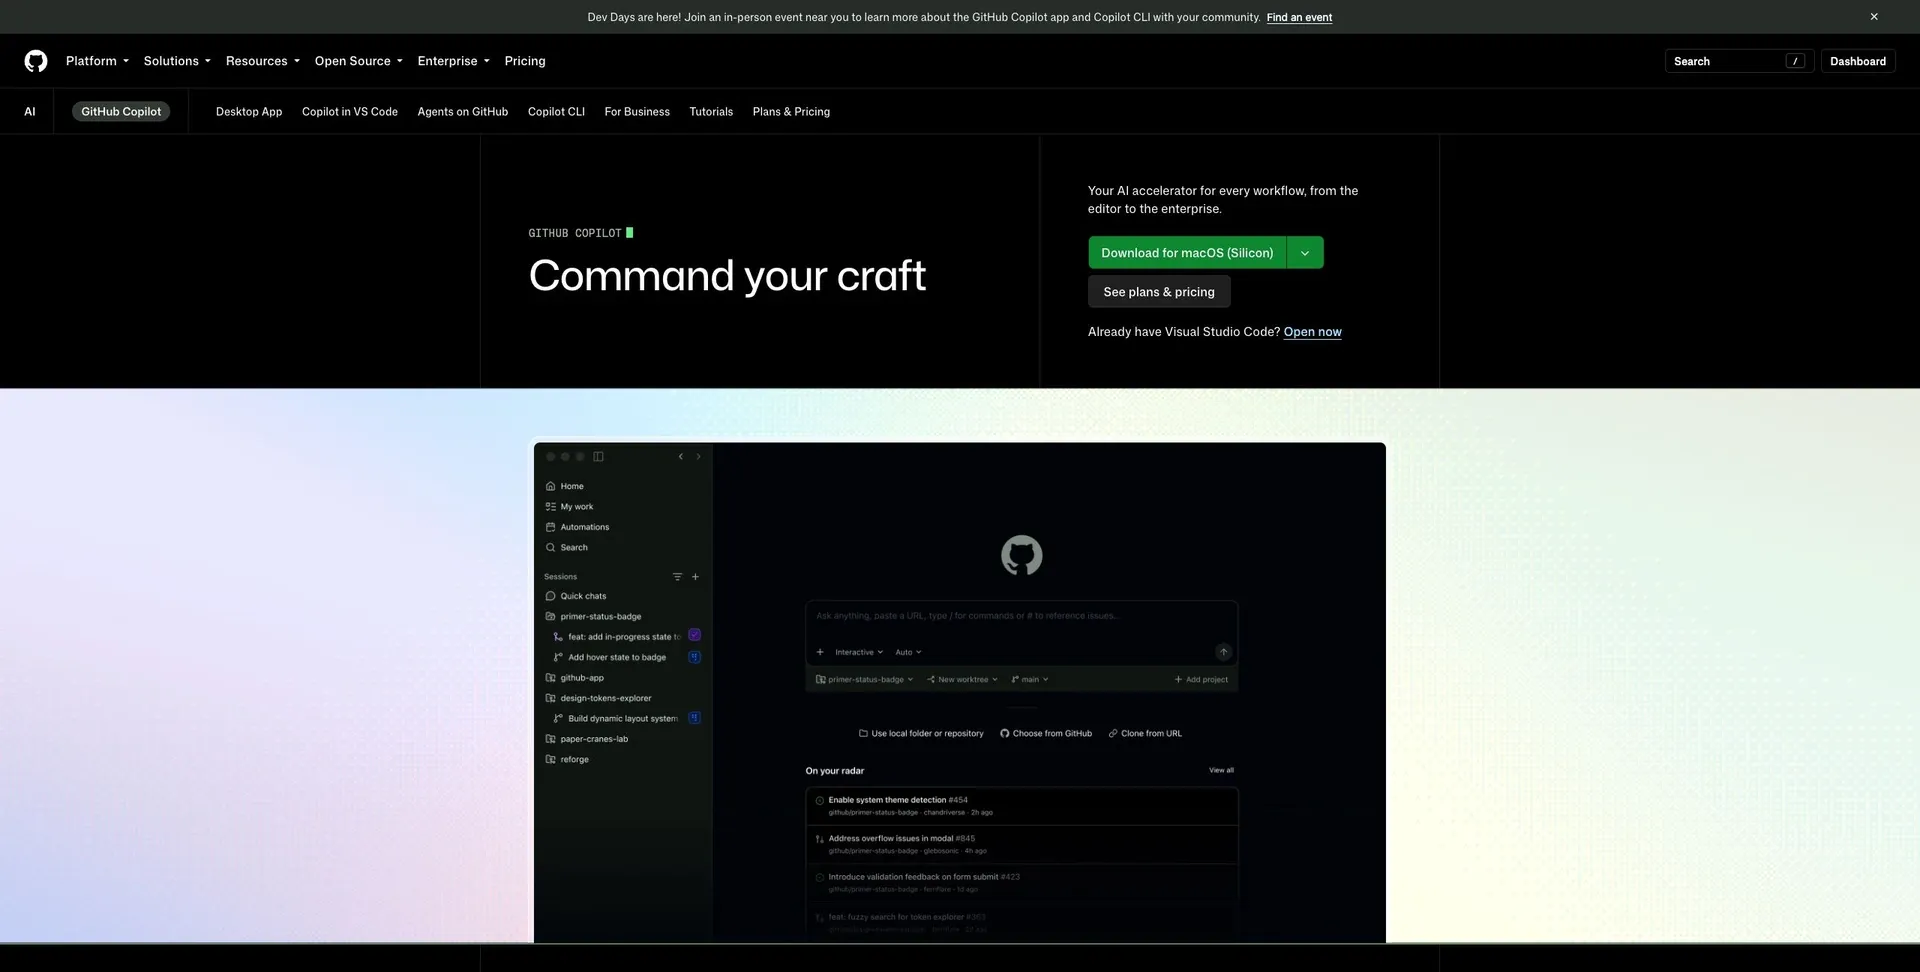Expand the Open Source navigation menu
The height and width of the screenshot is (972, 1920).
(x=358, y=61)
